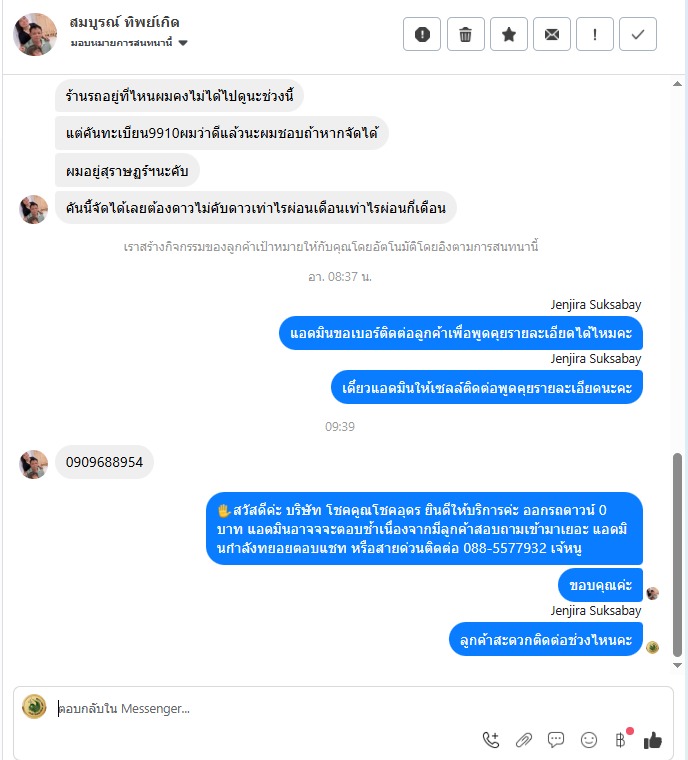Image resolution: width=688 pixels, height=760 pixels.
Task: Start a call with phone plus icon
Action: [491, 740]
